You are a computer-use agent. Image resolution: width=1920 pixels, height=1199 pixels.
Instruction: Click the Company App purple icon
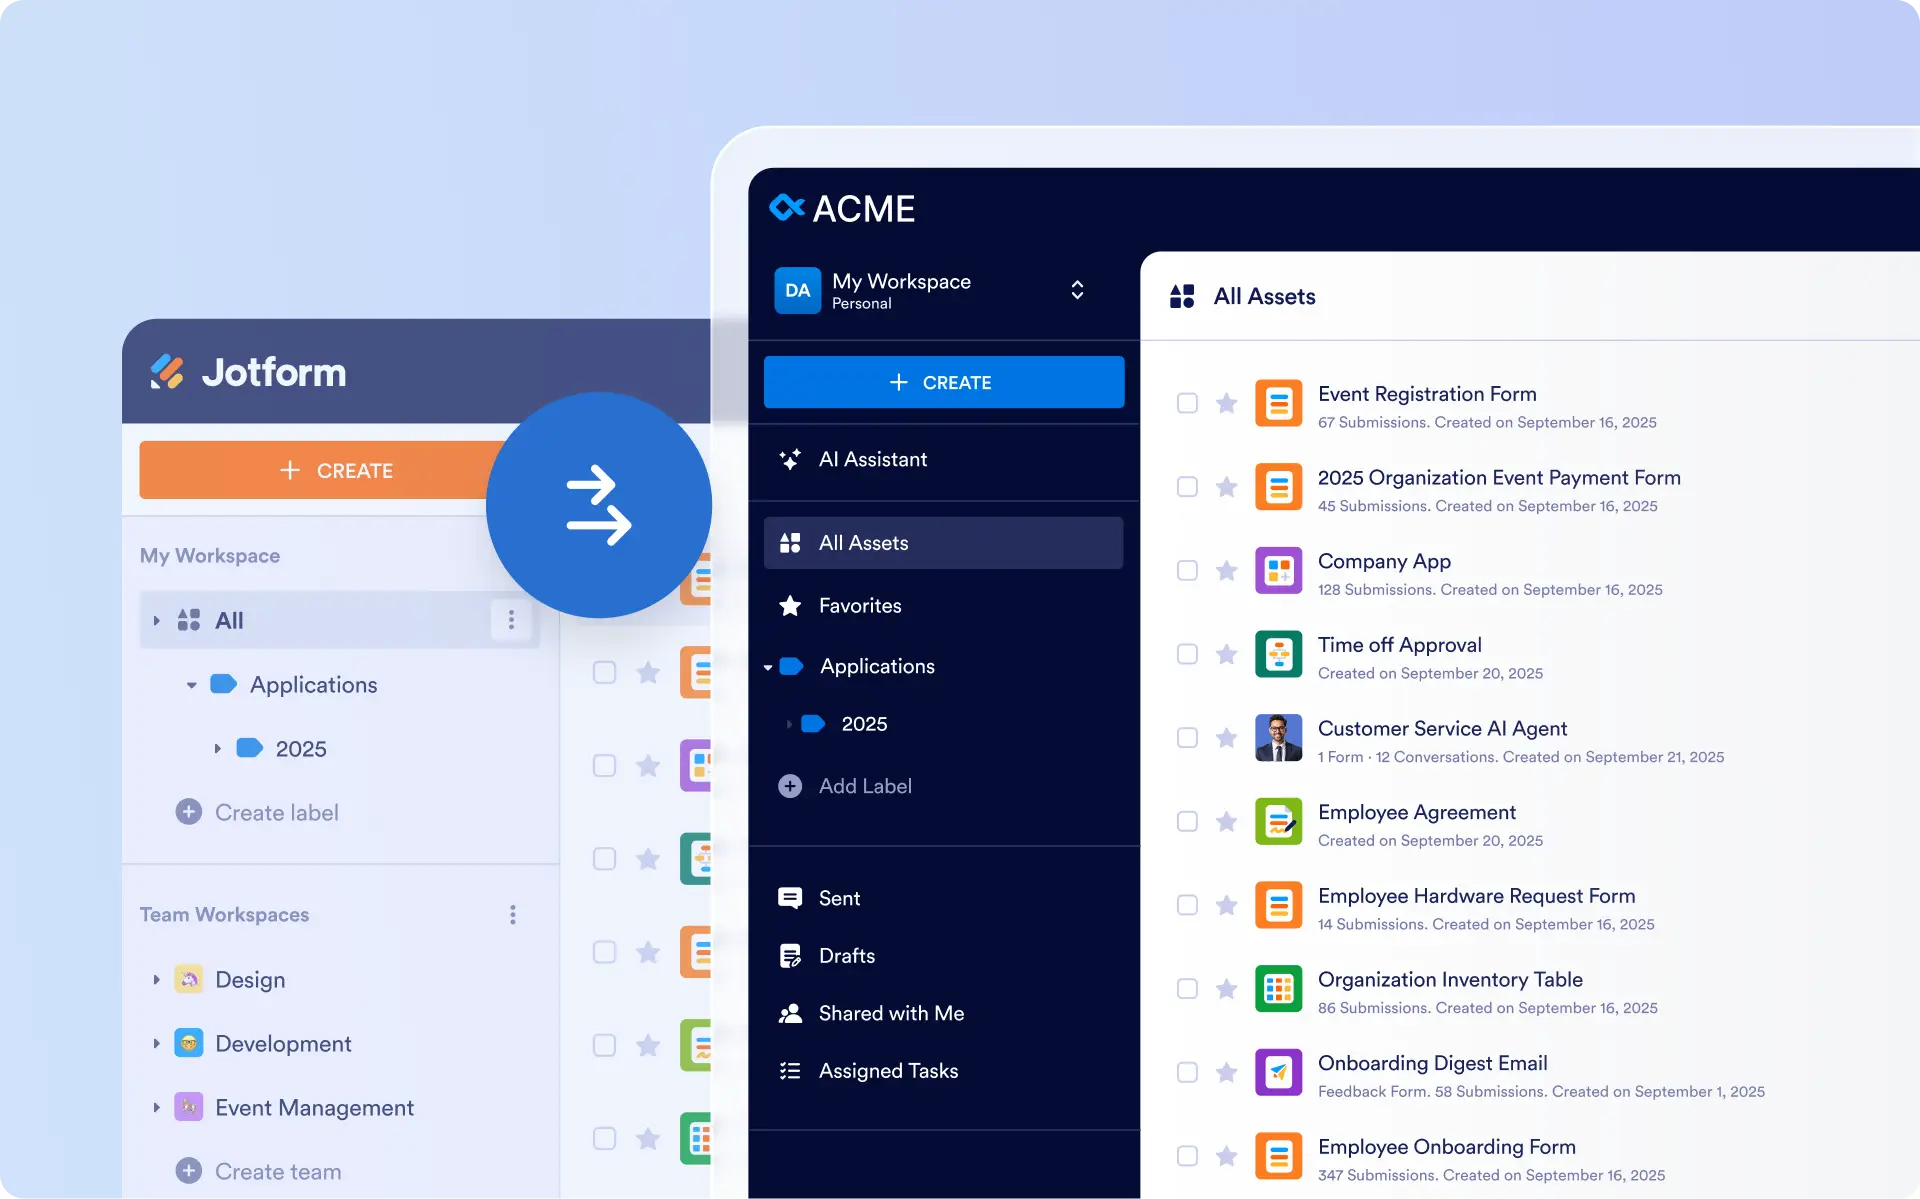click(1278, 571)
